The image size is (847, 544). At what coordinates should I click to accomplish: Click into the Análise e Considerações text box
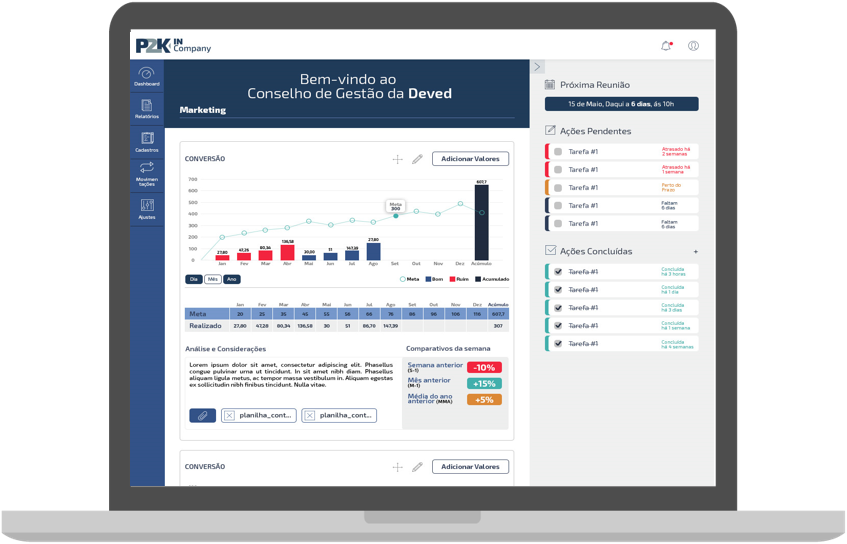pyautogui.click(x=293, y=393)
